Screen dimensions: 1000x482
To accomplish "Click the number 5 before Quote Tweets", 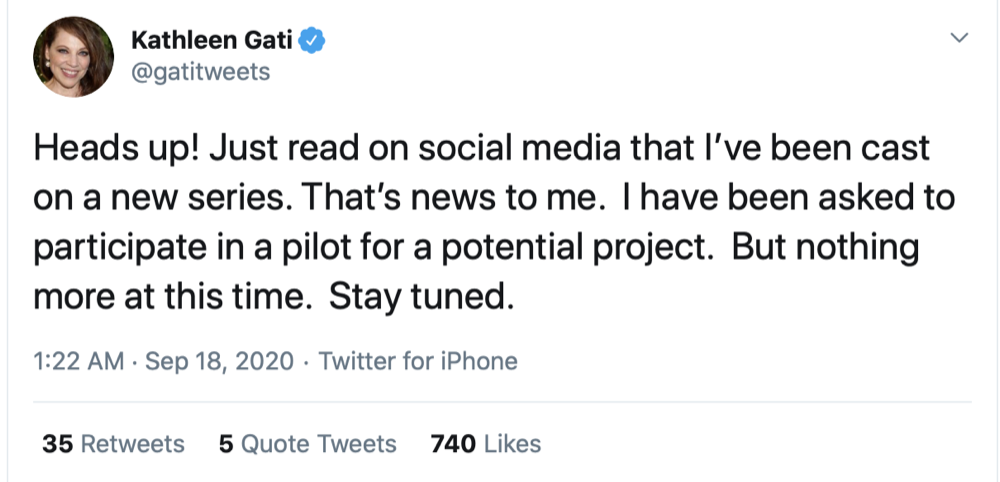I will click(x=226, y=443).
